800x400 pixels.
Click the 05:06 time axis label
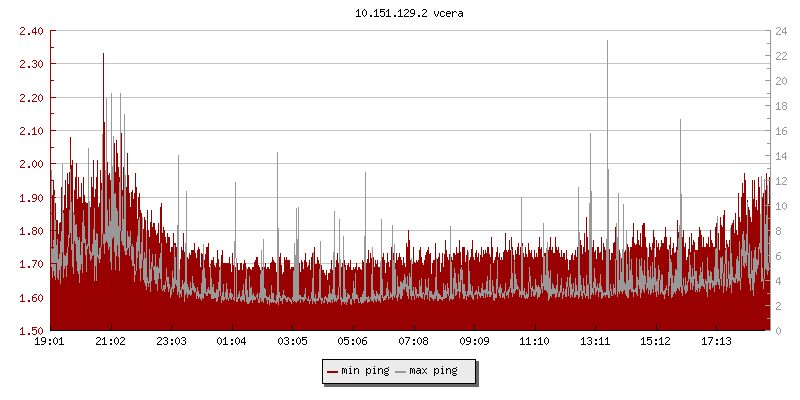coord(352,342)
